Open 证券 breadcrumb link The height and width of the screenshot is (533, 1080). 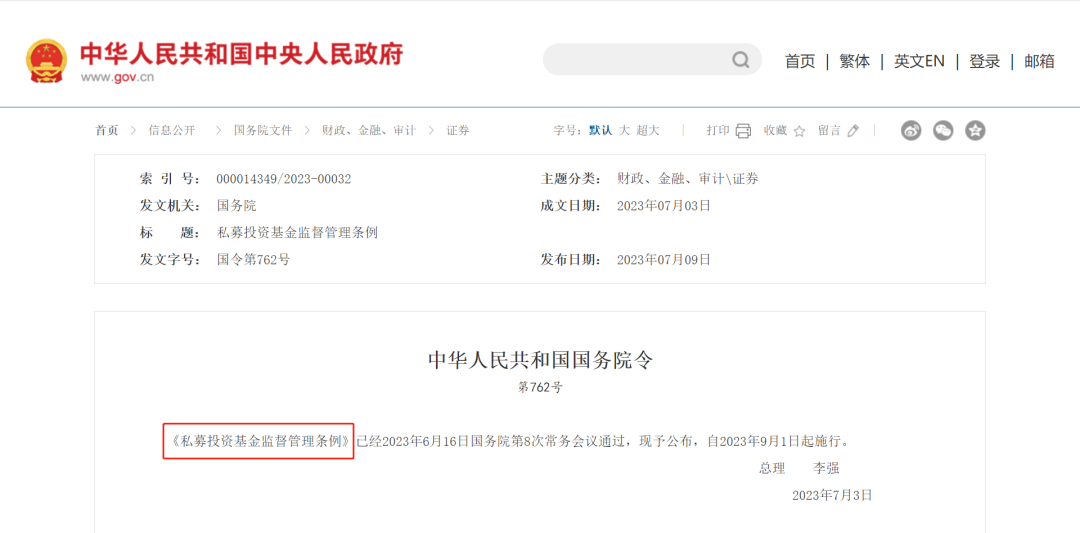tap(458, 130)
